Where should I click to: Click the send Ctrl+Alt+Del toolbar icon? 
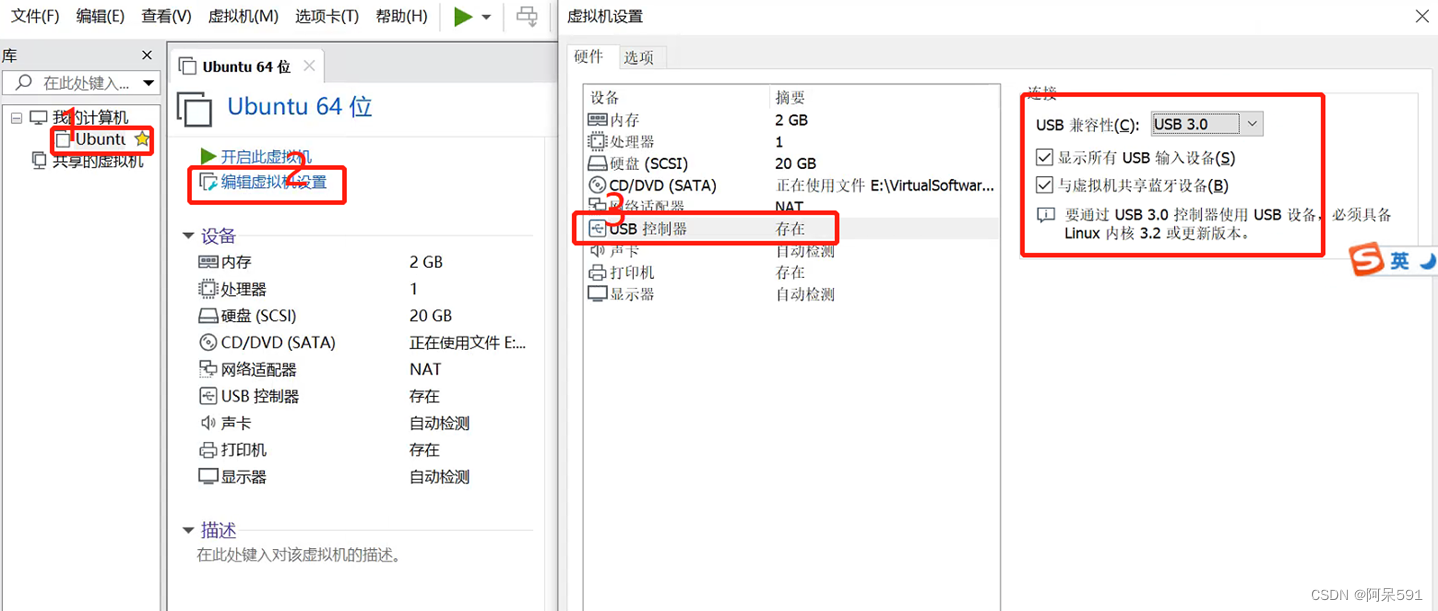click(527, 17)
